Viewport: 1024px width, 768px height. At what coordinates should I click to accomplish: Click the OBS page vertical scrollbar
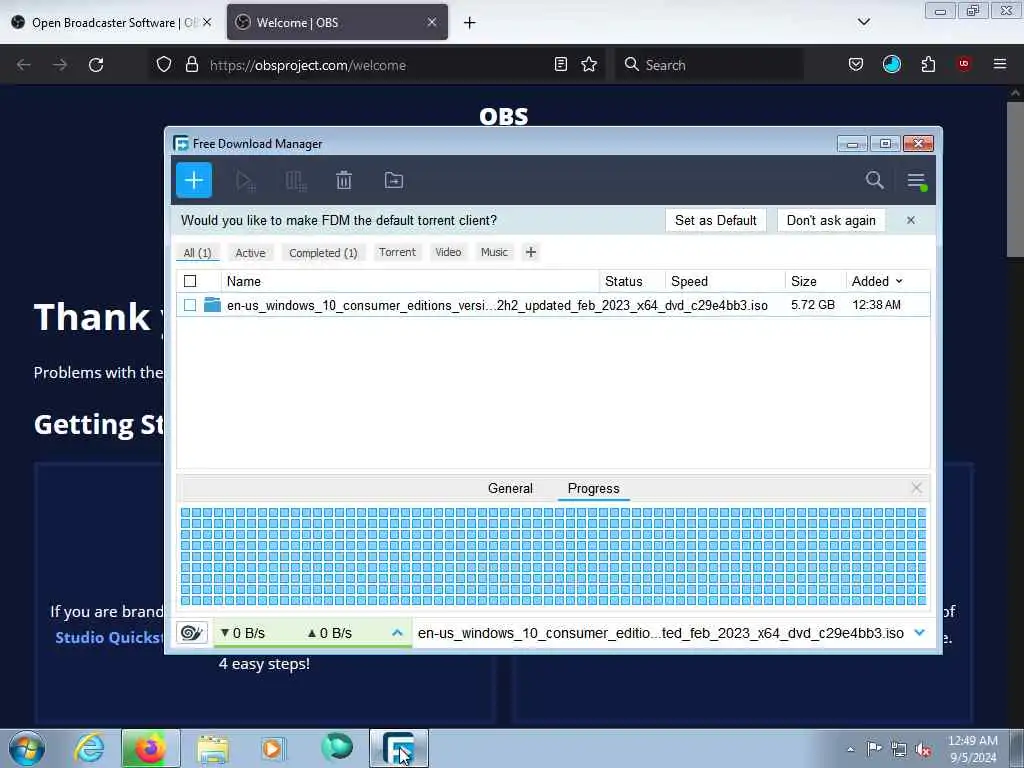(1014, 180)
